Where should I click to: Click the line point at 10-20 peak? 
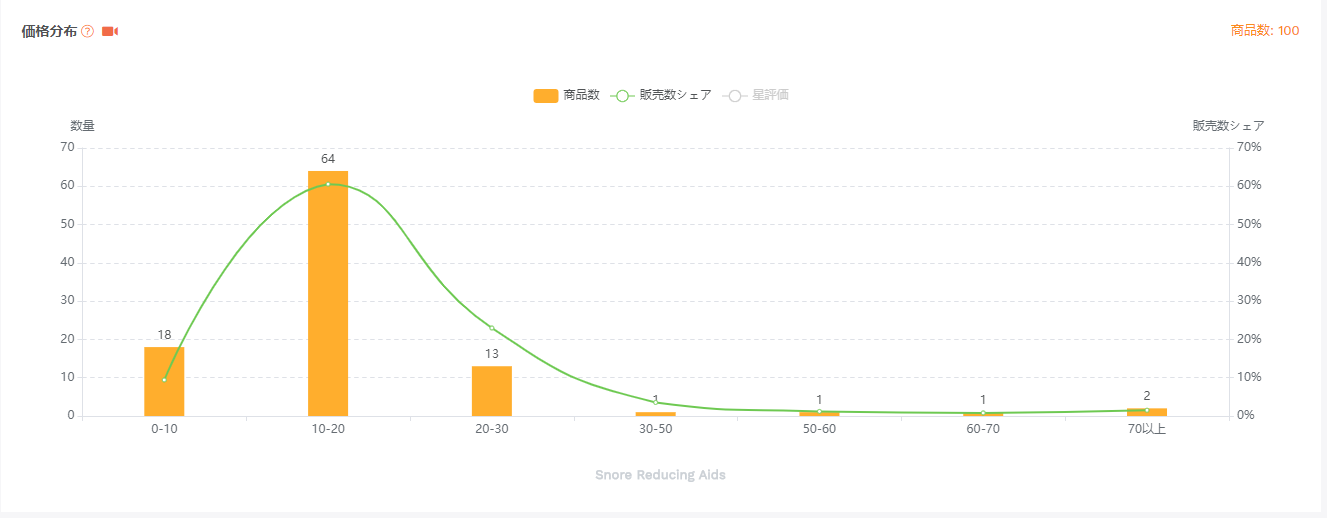click(x=328, y=184)
